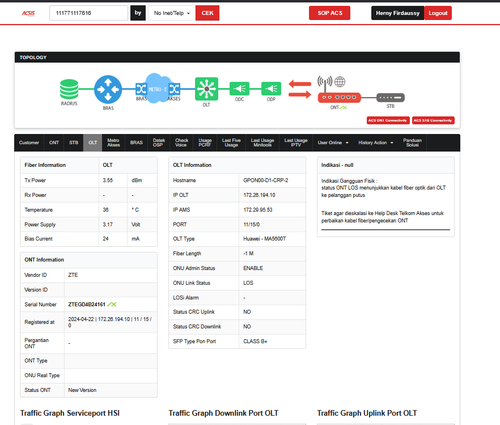Switch to the ONT tab
500x425 pixels.
(x=54, y=143)
